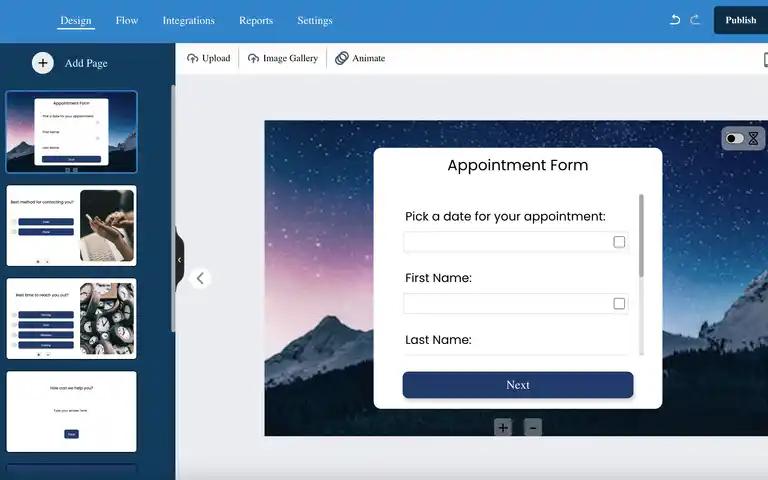Select the contact method page thumbnail
Screen dimensions: 768x480
point(72,225)
